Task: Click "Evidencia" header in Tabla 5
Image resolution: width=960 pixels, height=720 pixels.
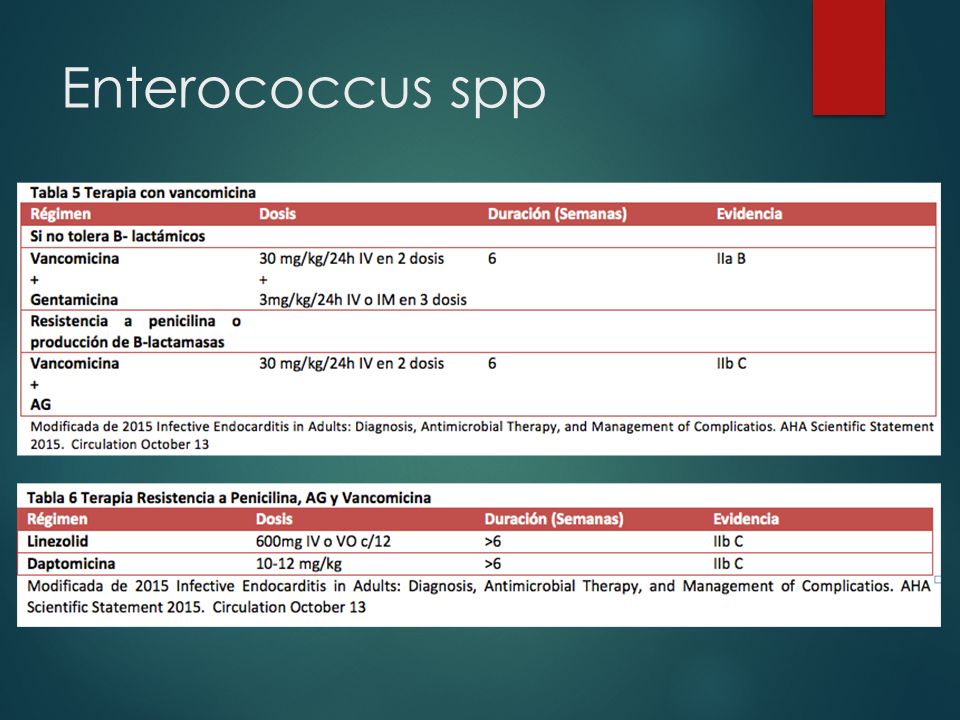Action: coord(749,214)
